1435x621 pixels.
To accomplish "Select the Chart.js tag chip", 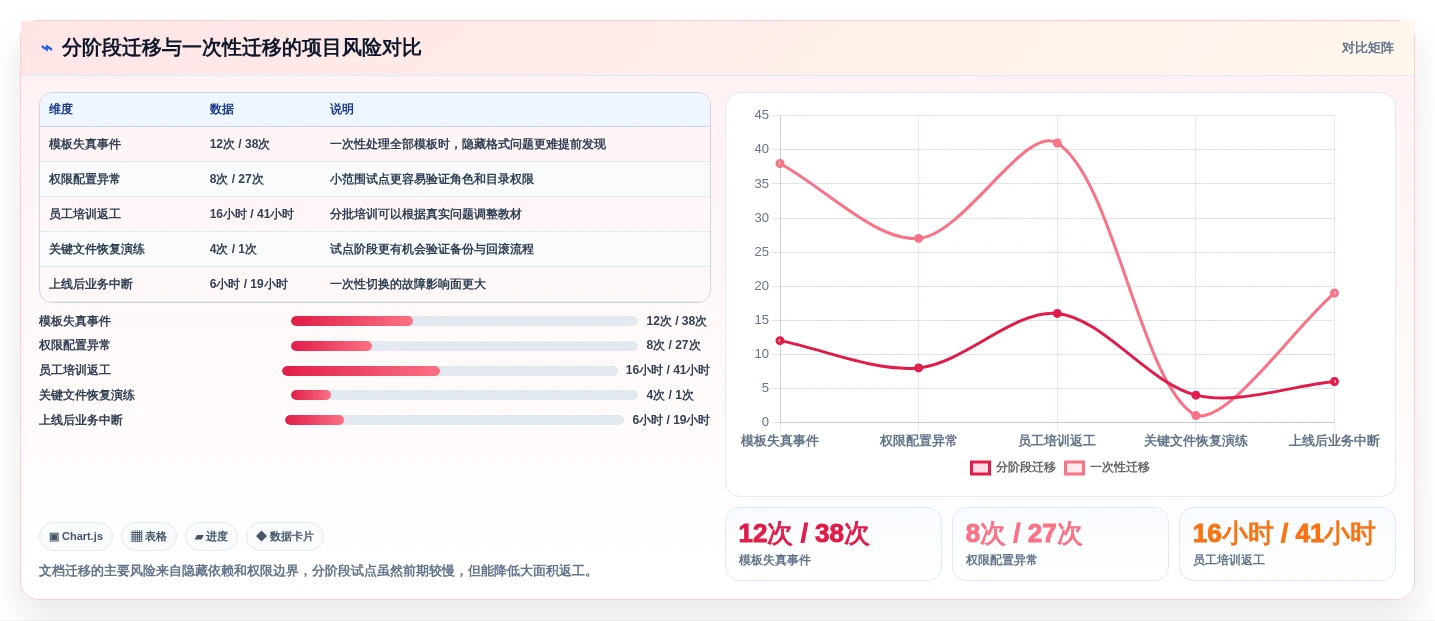I will (76, 537).
